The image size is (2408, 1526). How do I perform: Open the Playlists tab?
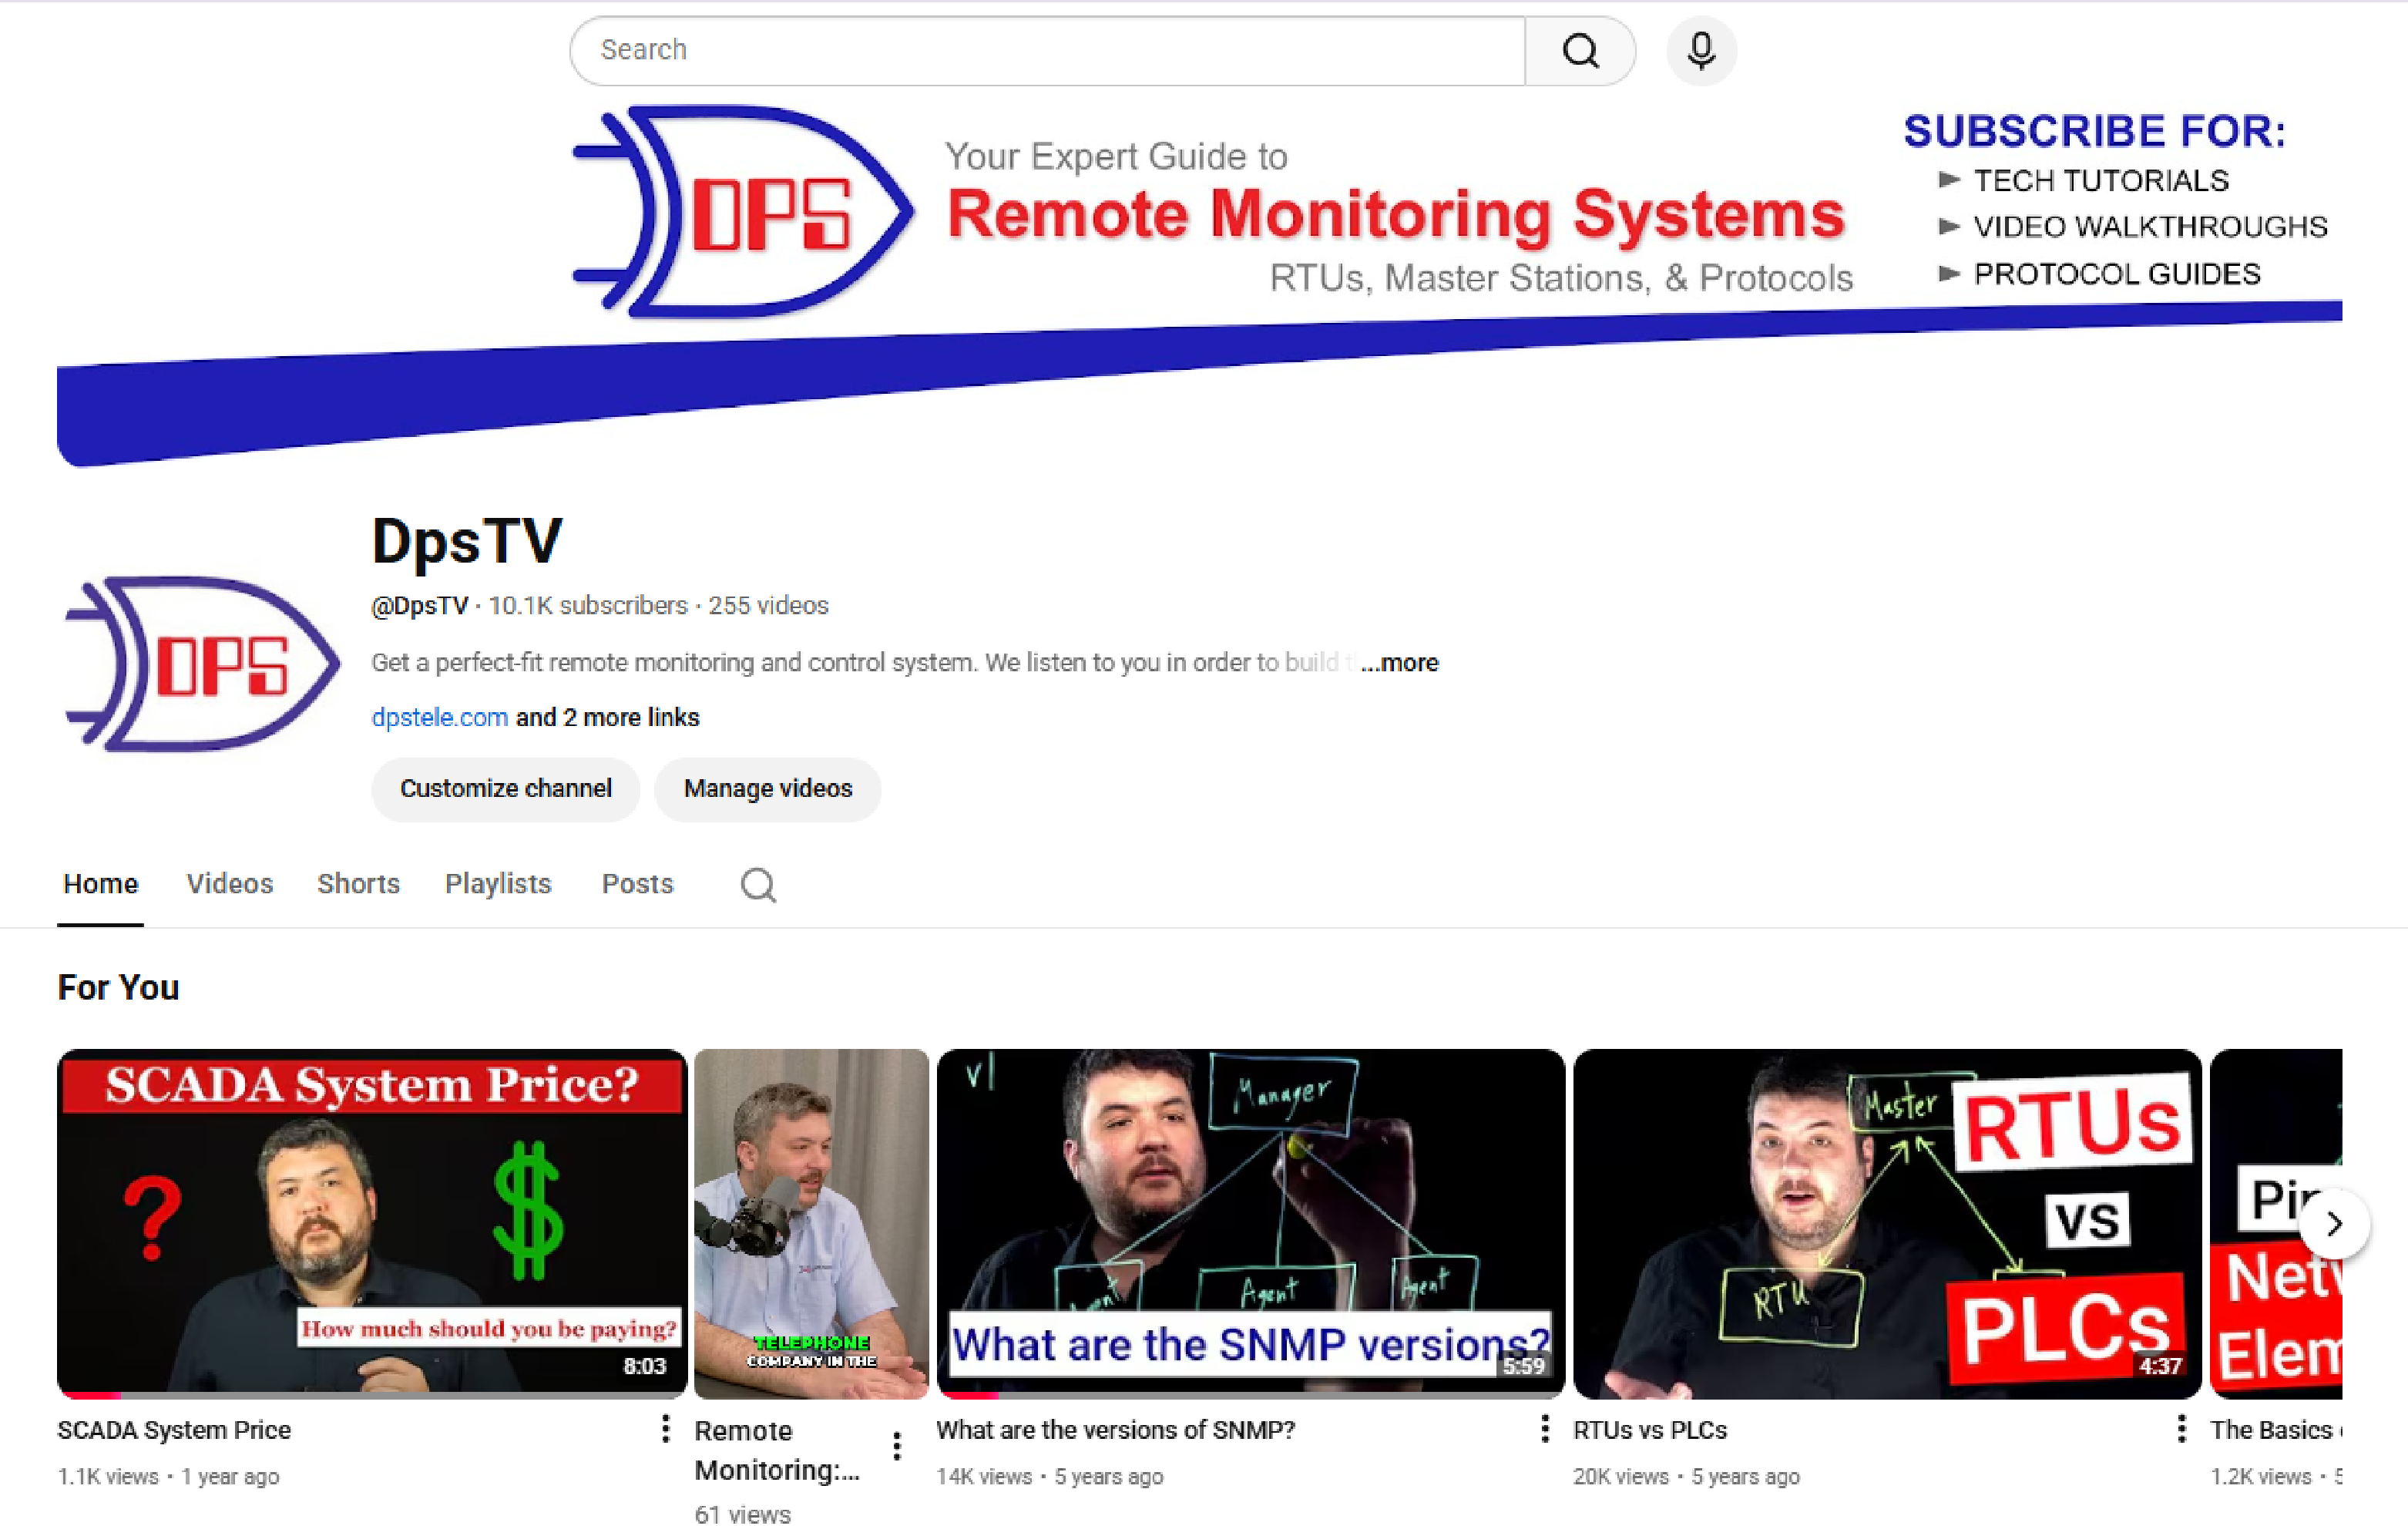(x=497, y=884)
